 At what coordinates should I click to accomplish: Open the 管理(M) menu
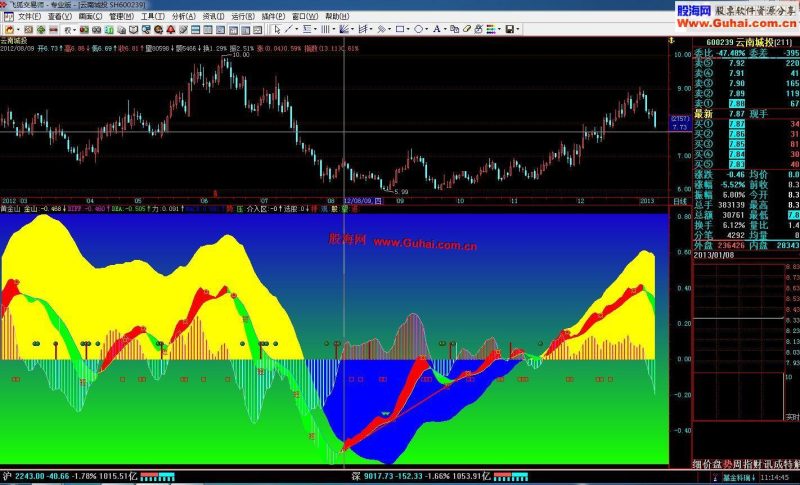point(121,17)
